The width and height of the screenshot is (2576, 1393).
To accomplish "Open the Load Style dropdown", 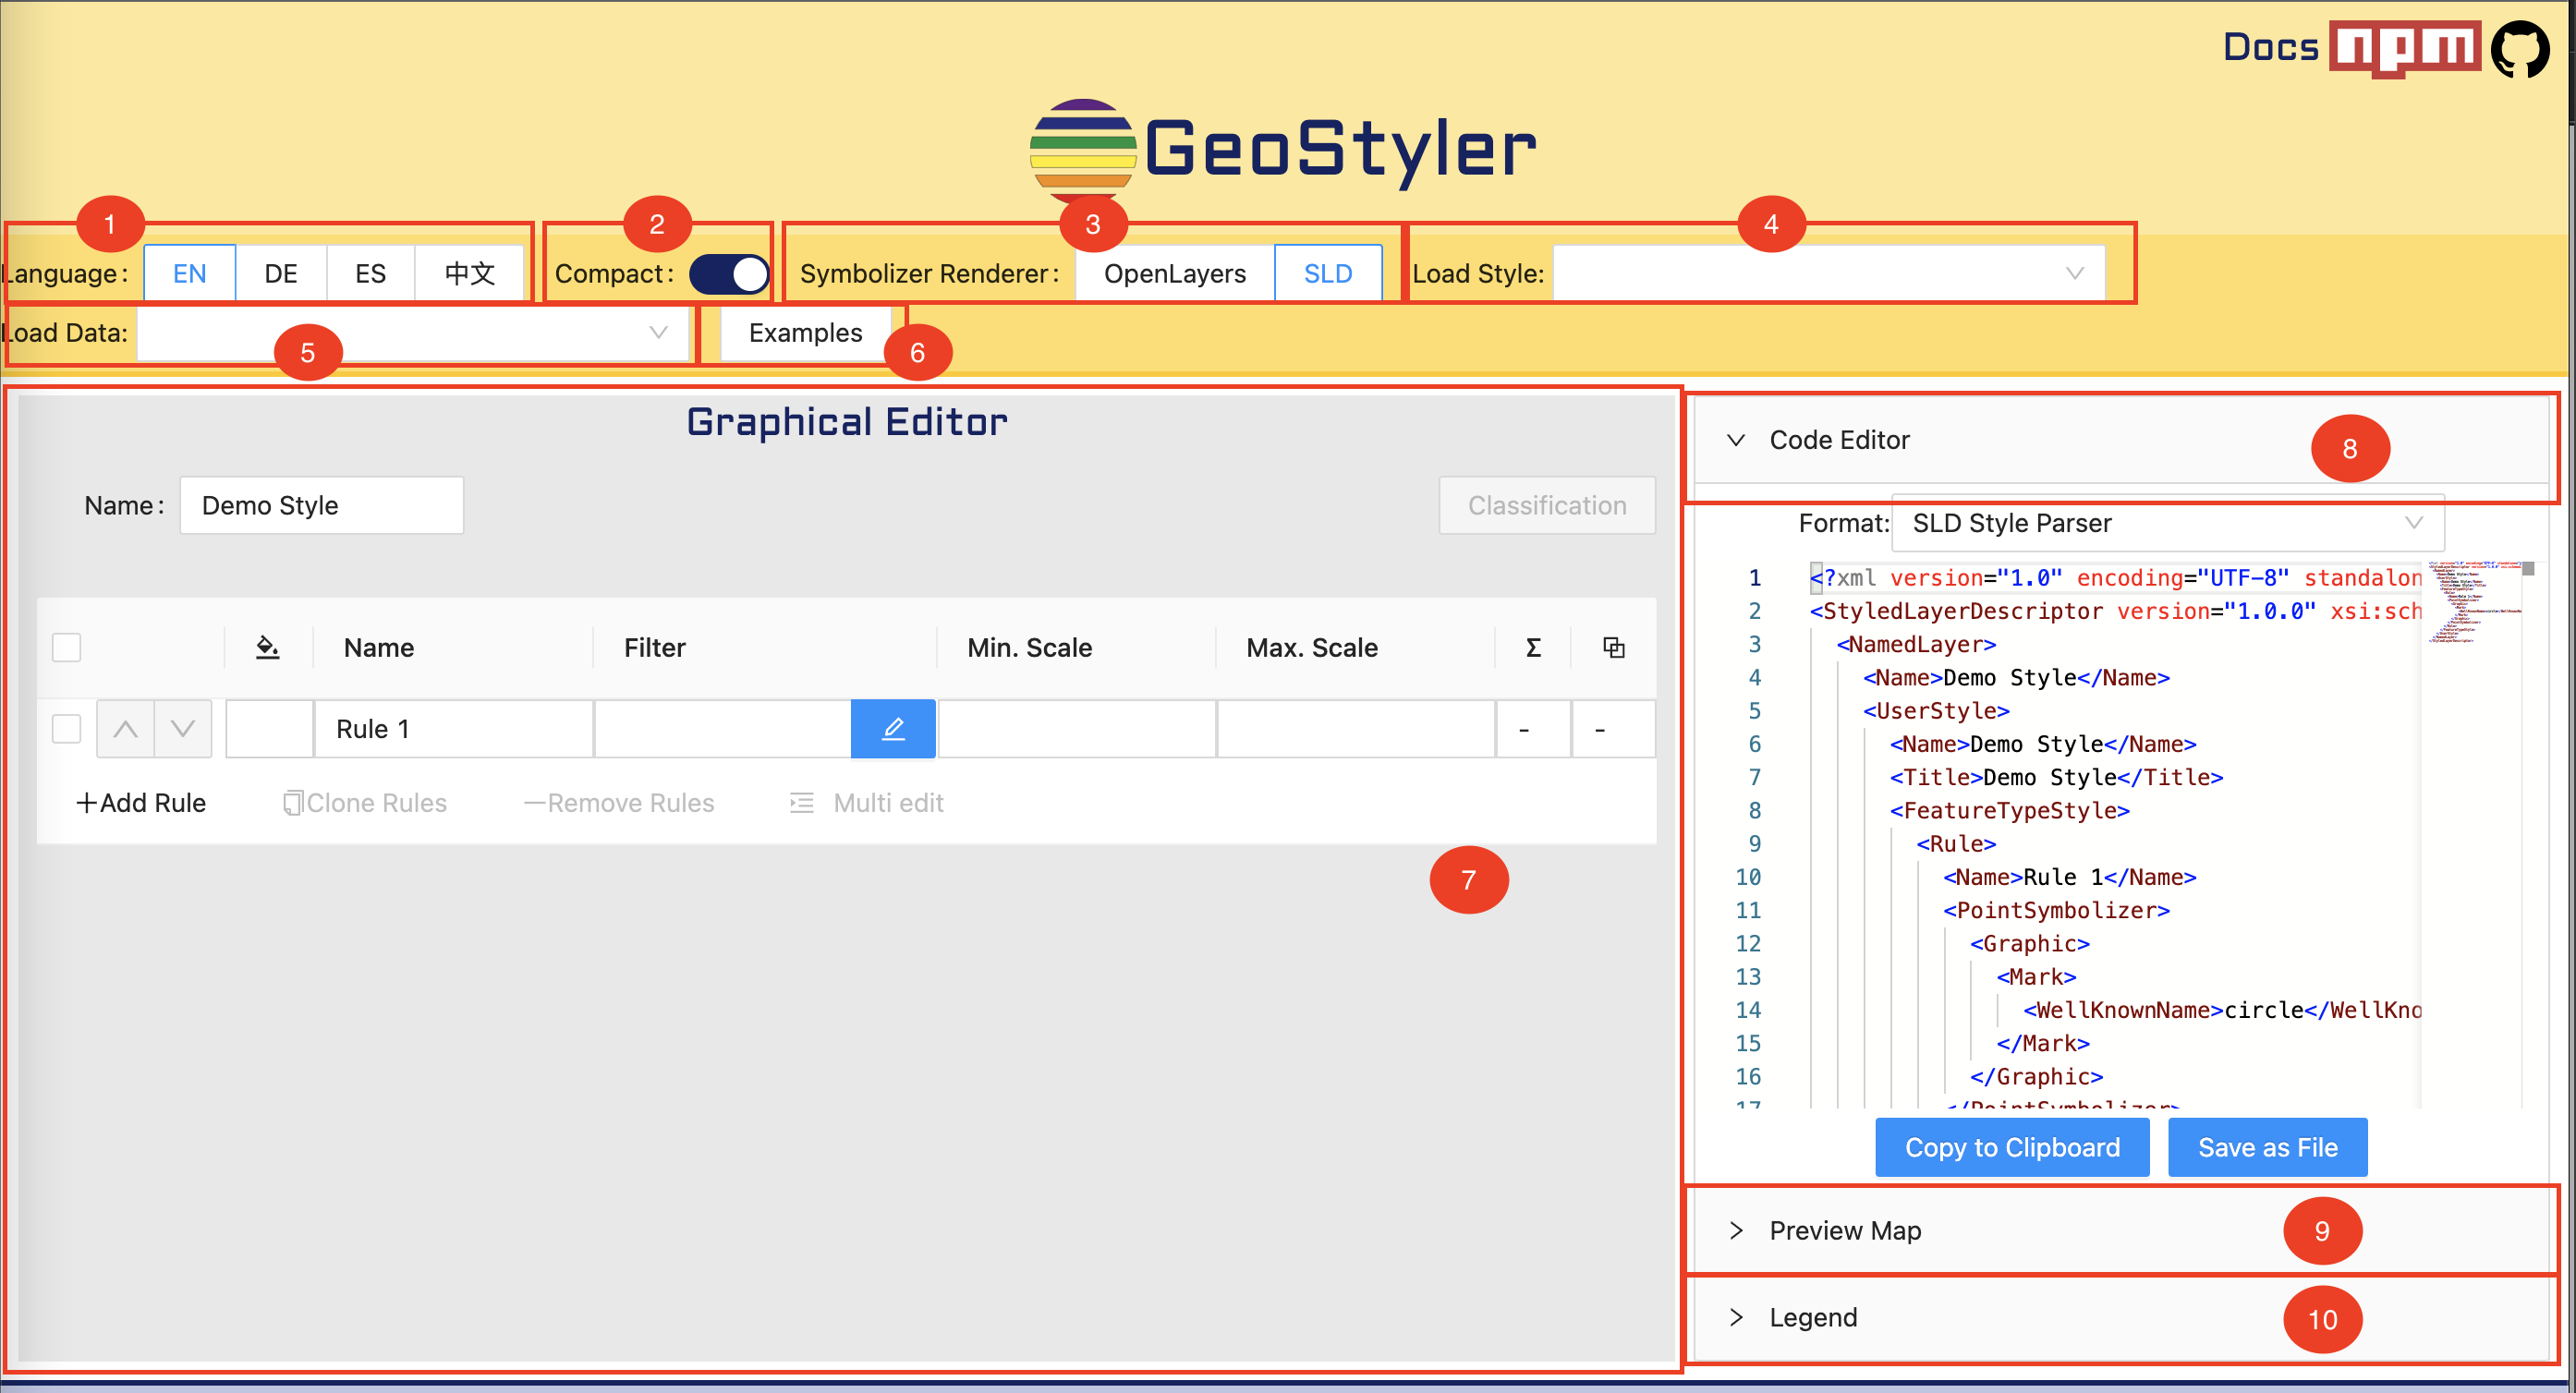I will [1829, 273].
